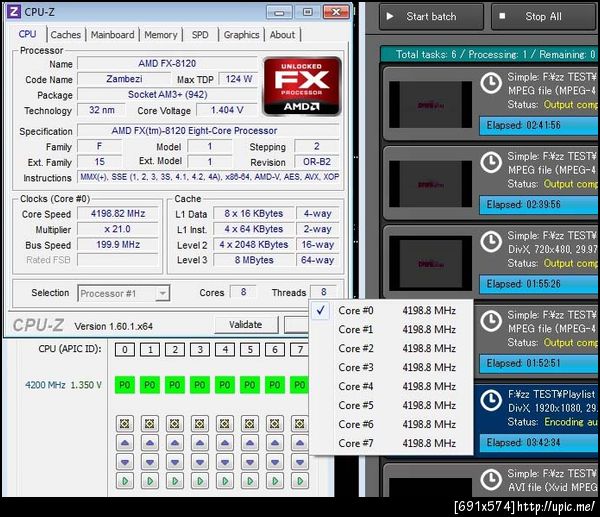This screenshot has height=517, width=600.
Task: Open the SPD tab in CPU-Z
Action: (200, 35)
